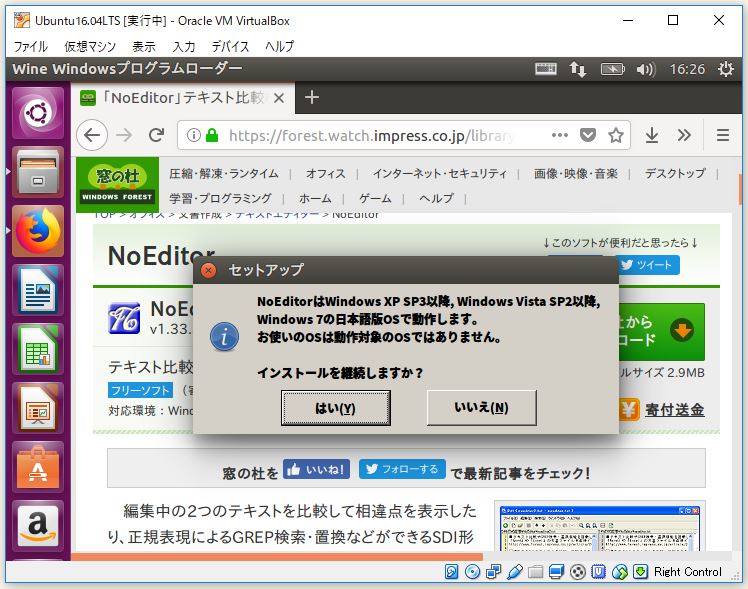Open Firefox downloads panel
Viewport: 748px width, 589px height.
(652, 135)
